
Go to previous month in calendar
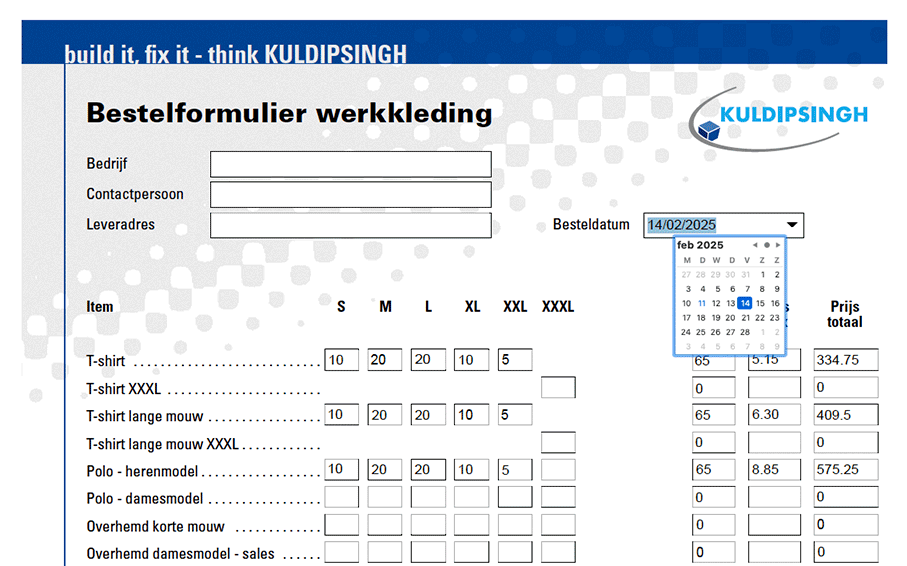(755, 245)
